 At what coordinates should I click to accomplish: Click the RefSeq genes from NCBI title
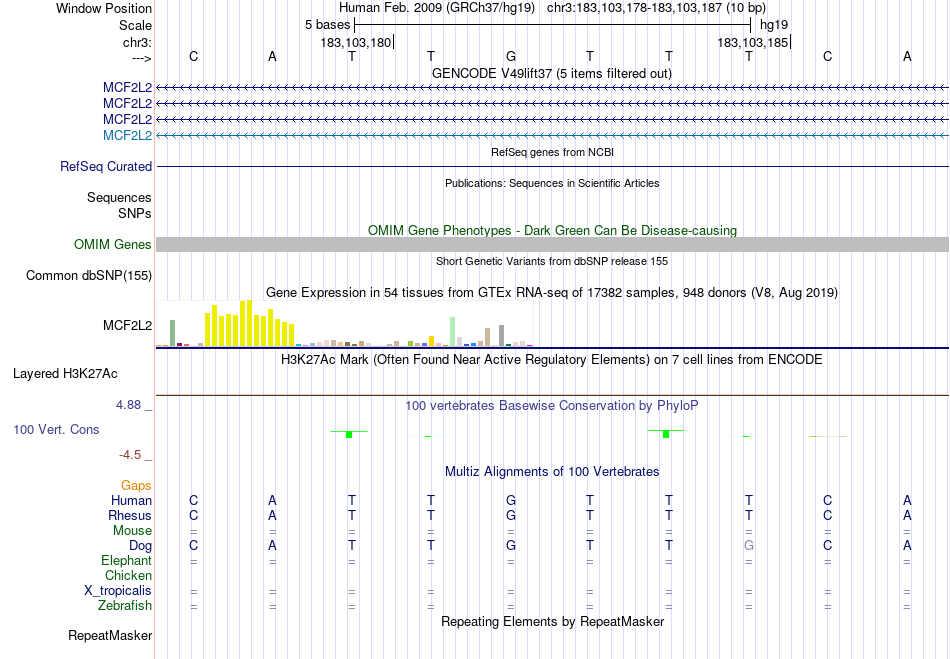552,152
